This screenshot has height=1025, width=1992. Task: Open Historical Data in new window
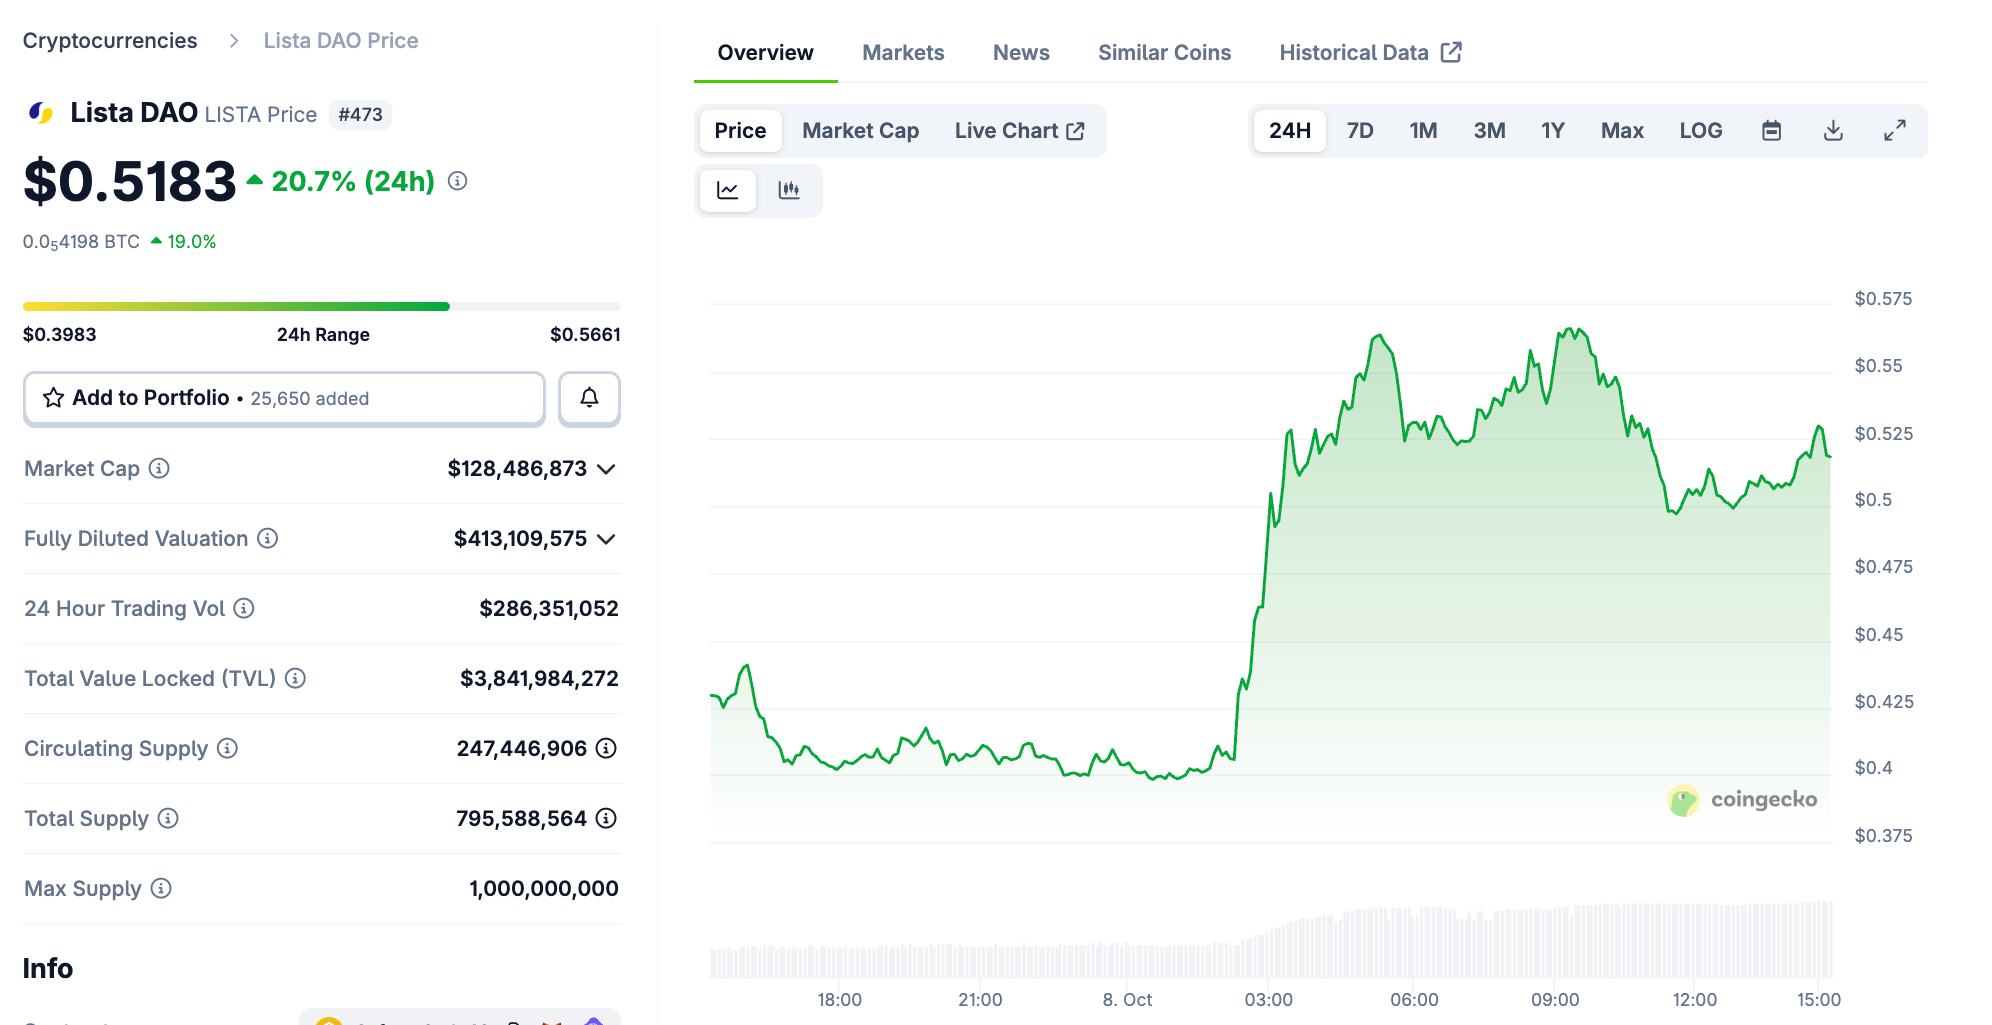coord(1369,52)
